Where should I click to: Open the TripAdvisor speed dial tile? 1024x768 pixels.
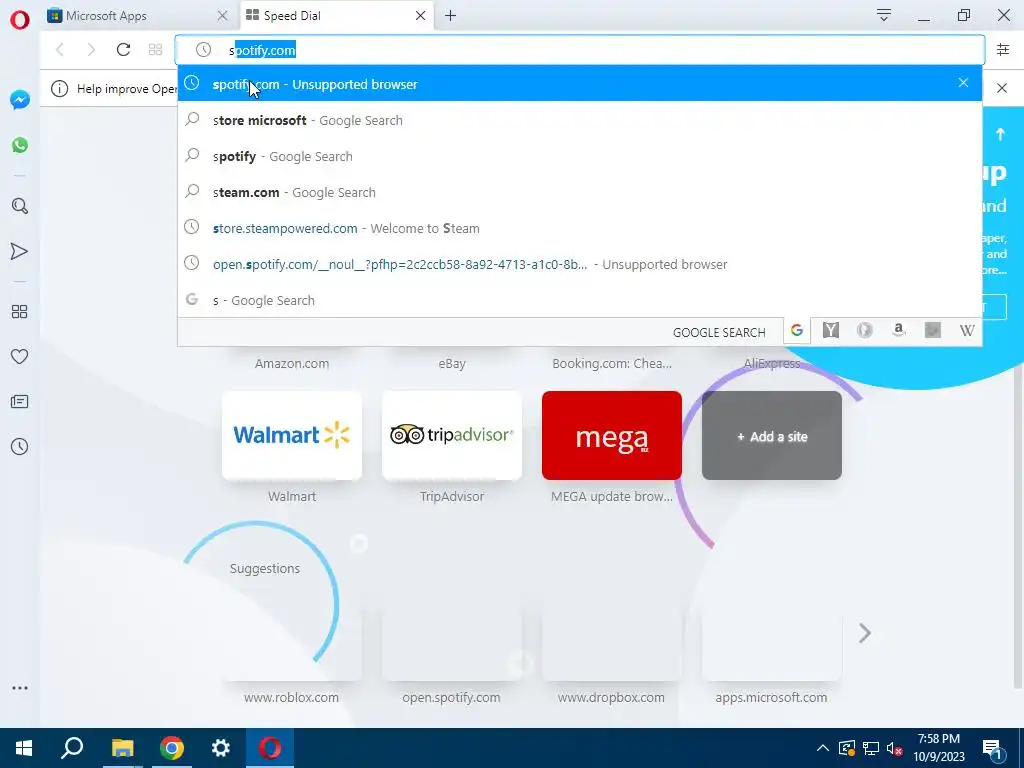click(x=452, y=435)
